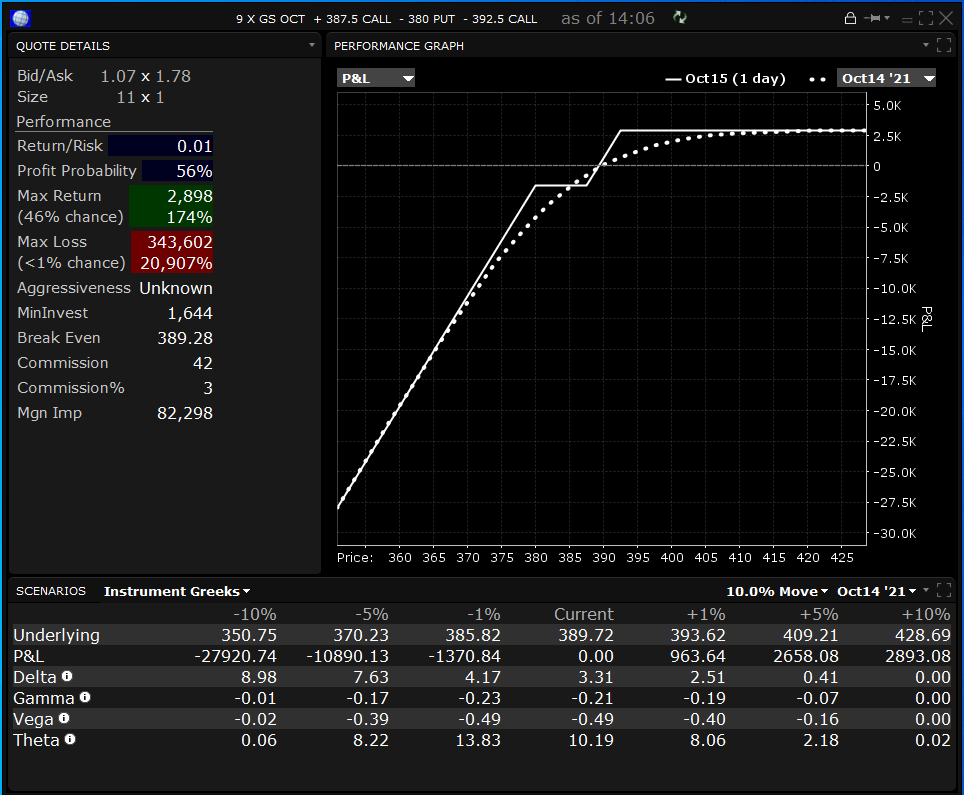Click the -1% scenario column header
This screenshot has width=964, height=795.
(483, 614)
